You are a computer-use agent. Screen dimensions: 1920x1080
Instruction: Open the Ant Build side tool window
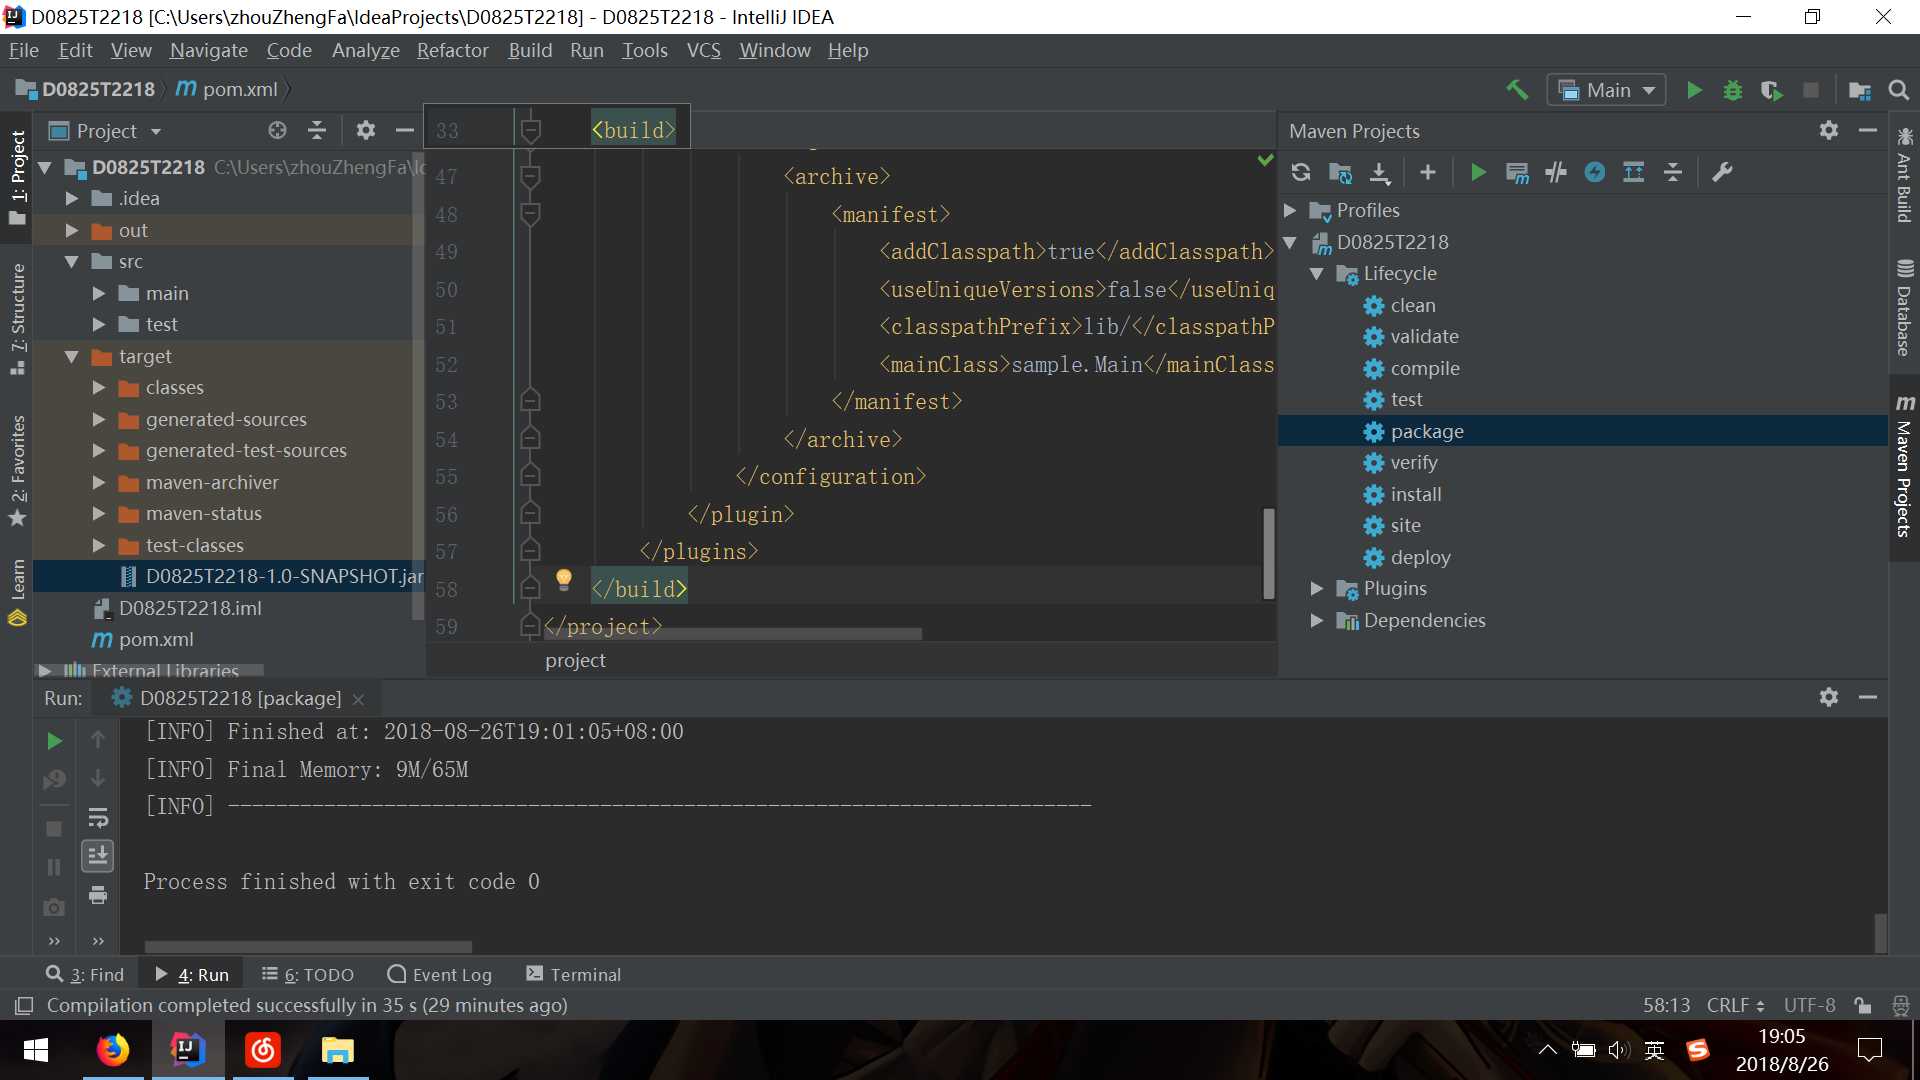(1904, 175)
